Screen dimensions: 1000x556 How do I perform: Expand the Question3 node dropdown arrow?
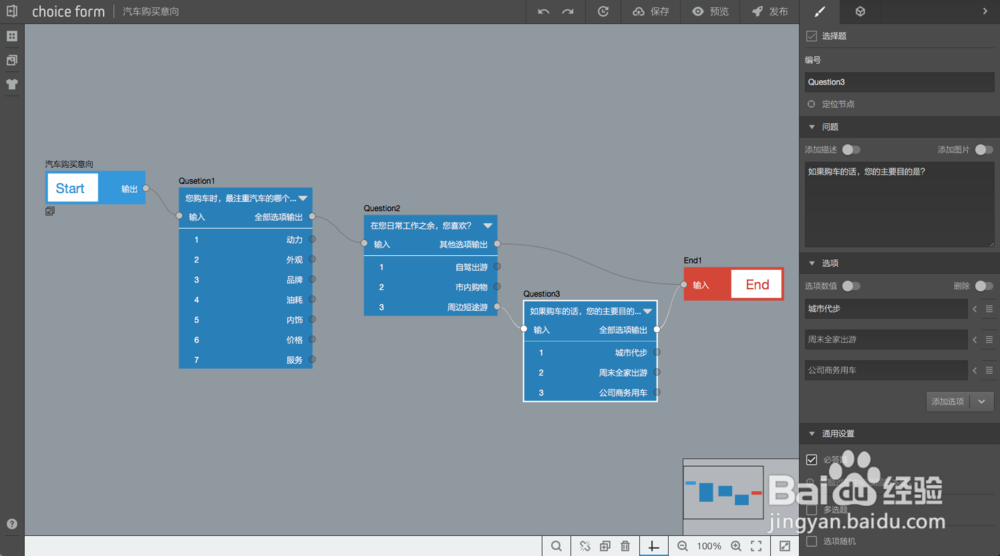tap(647, 311)
